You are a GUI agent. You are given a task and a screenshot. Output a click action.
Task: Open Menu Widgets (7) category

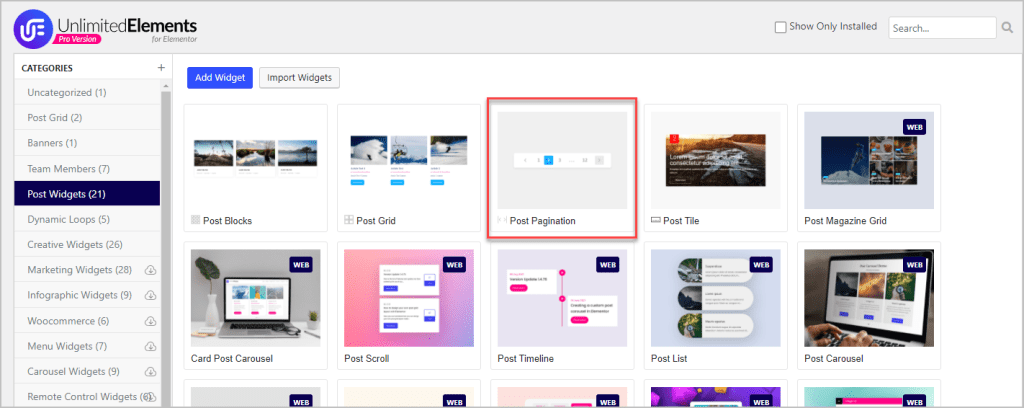tap(88, 347)
